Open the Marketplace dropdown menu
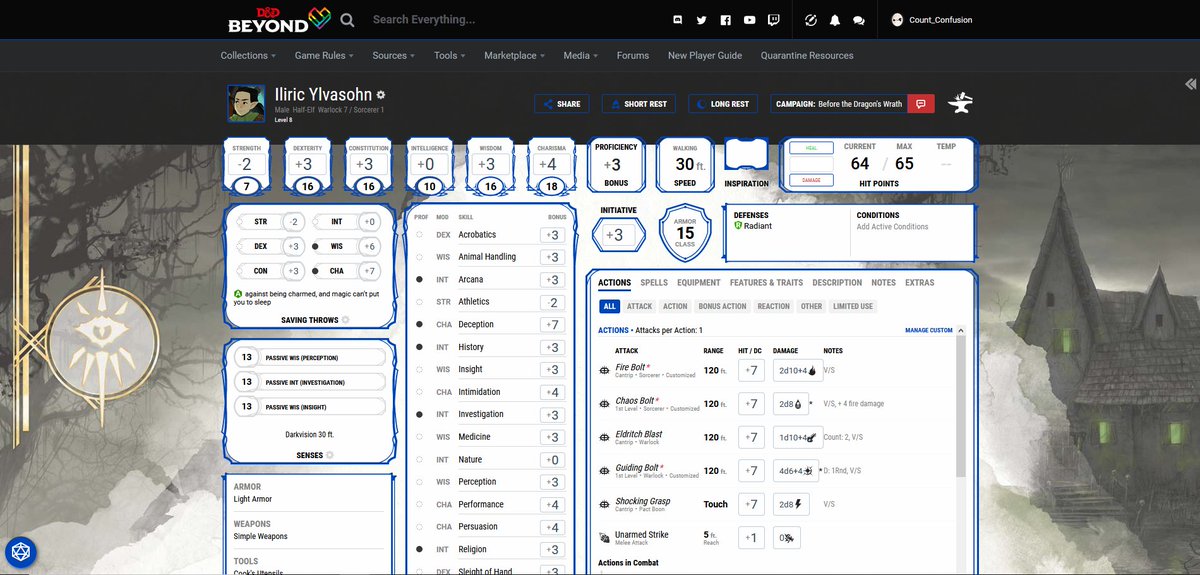The height and width of the screenshot is (575, 1200). [x=514, y=56]
